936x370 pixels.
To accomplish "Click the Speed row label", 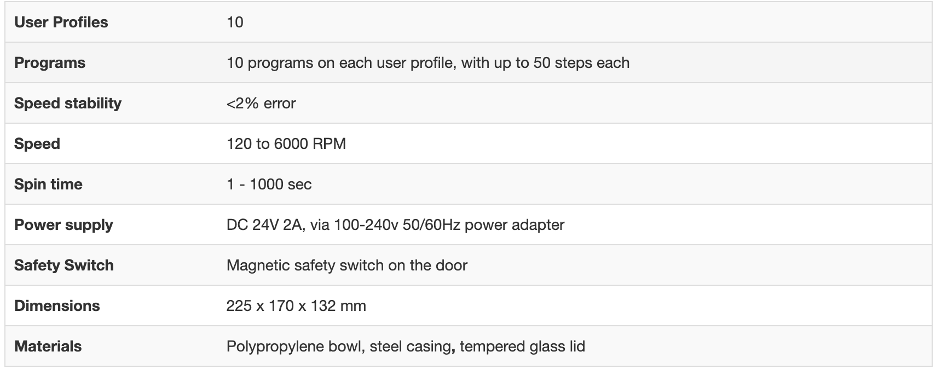I will pos(37,144).
